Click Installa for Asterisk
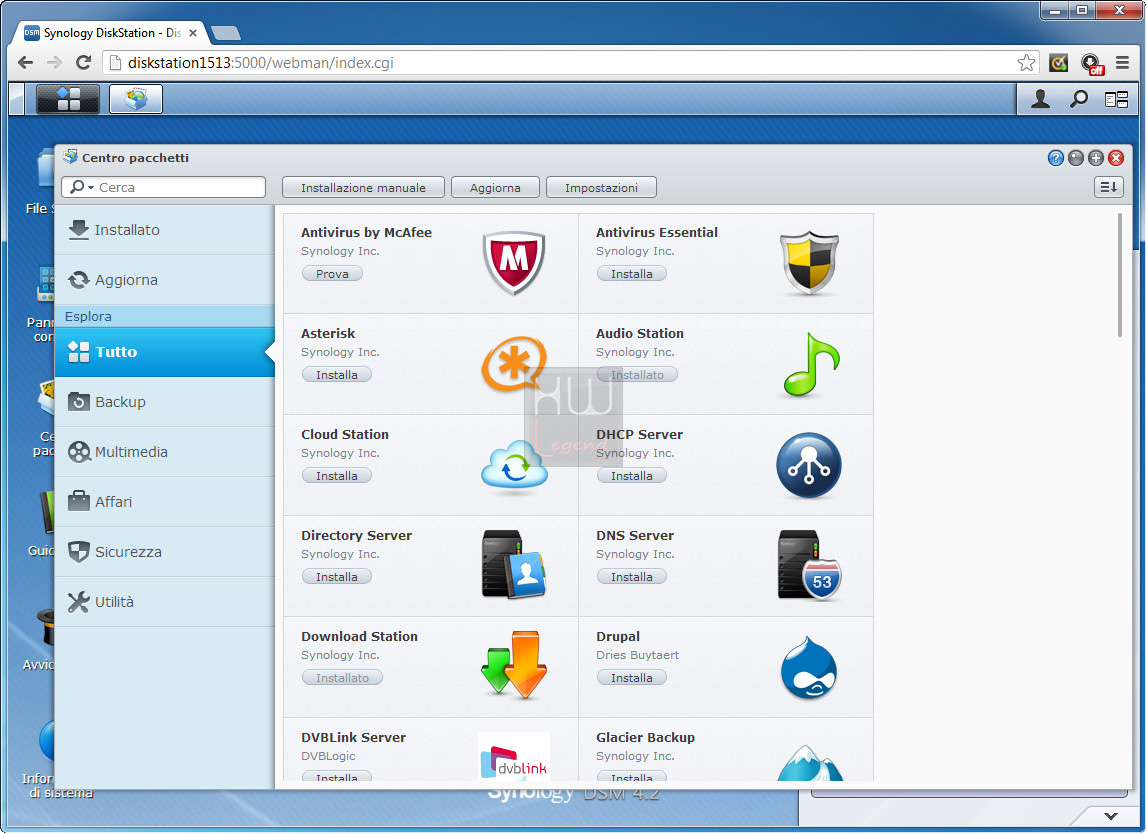This screenshot has width=1147, height=834. [336, 375]
